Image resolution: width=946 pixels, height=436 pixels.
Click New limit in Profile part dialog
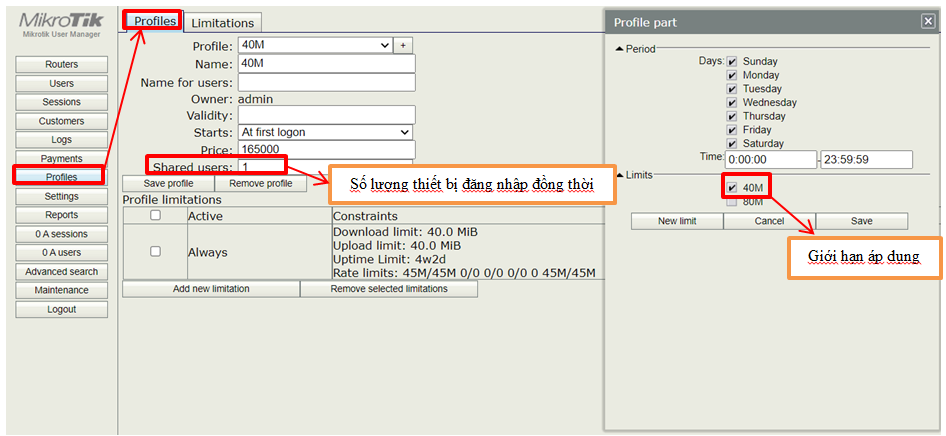pos(677,221)
